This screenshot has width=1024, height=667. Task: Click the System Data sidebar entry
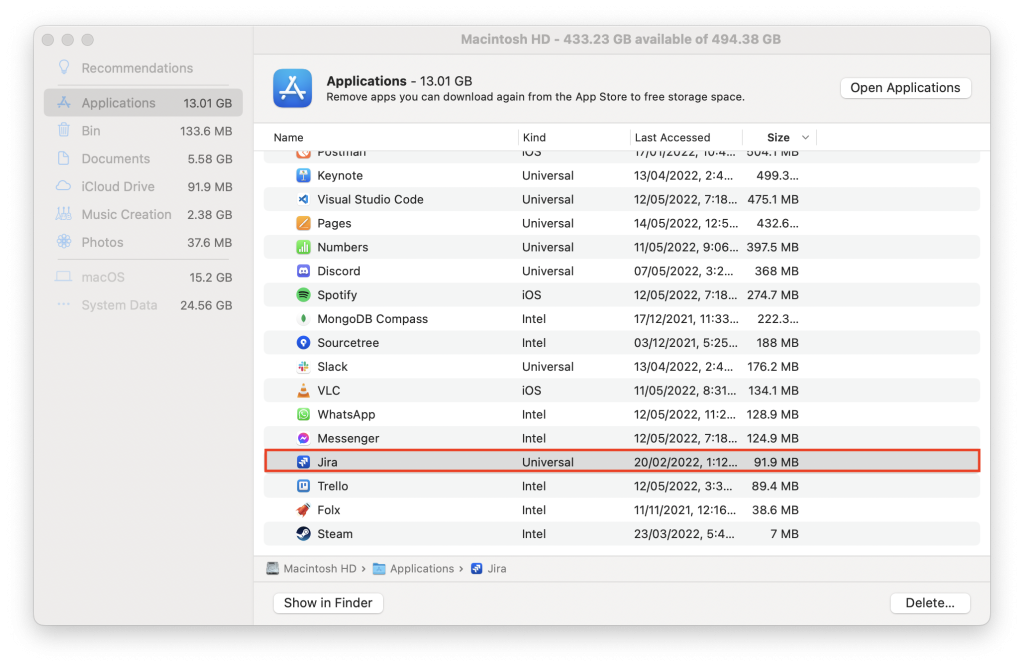coord(143,305)
